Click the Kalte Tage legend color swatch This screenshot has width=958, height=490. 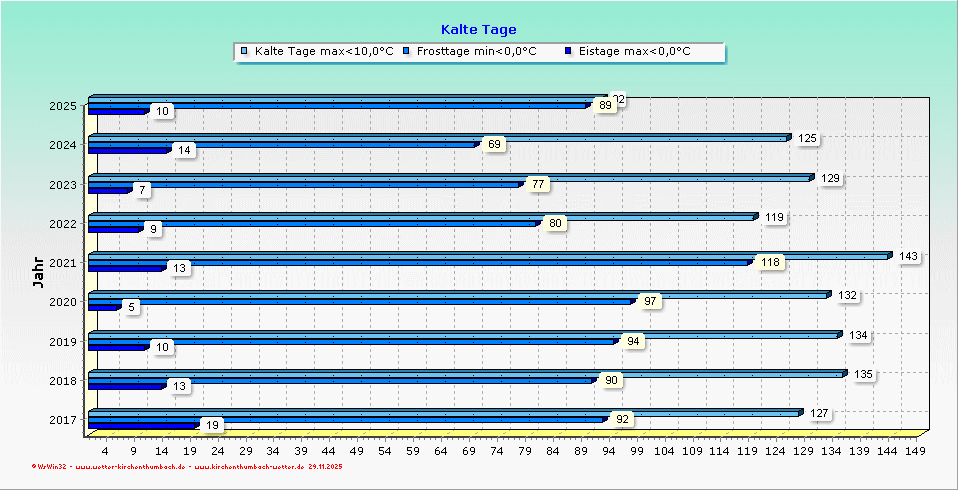point(245,51)
